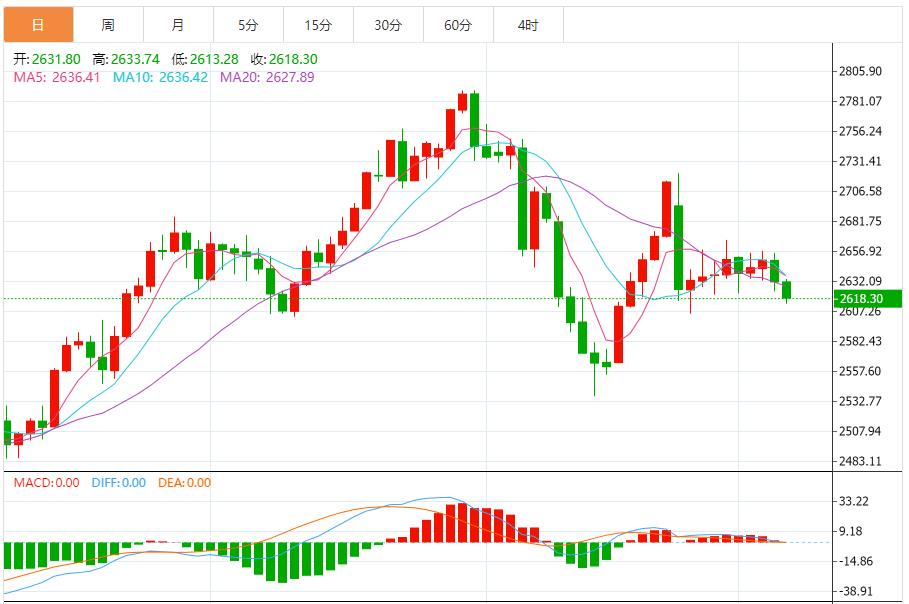This screenshot has height=604, width=909.
Task: Show the 30分 interval chart
Action: [388, 25]
